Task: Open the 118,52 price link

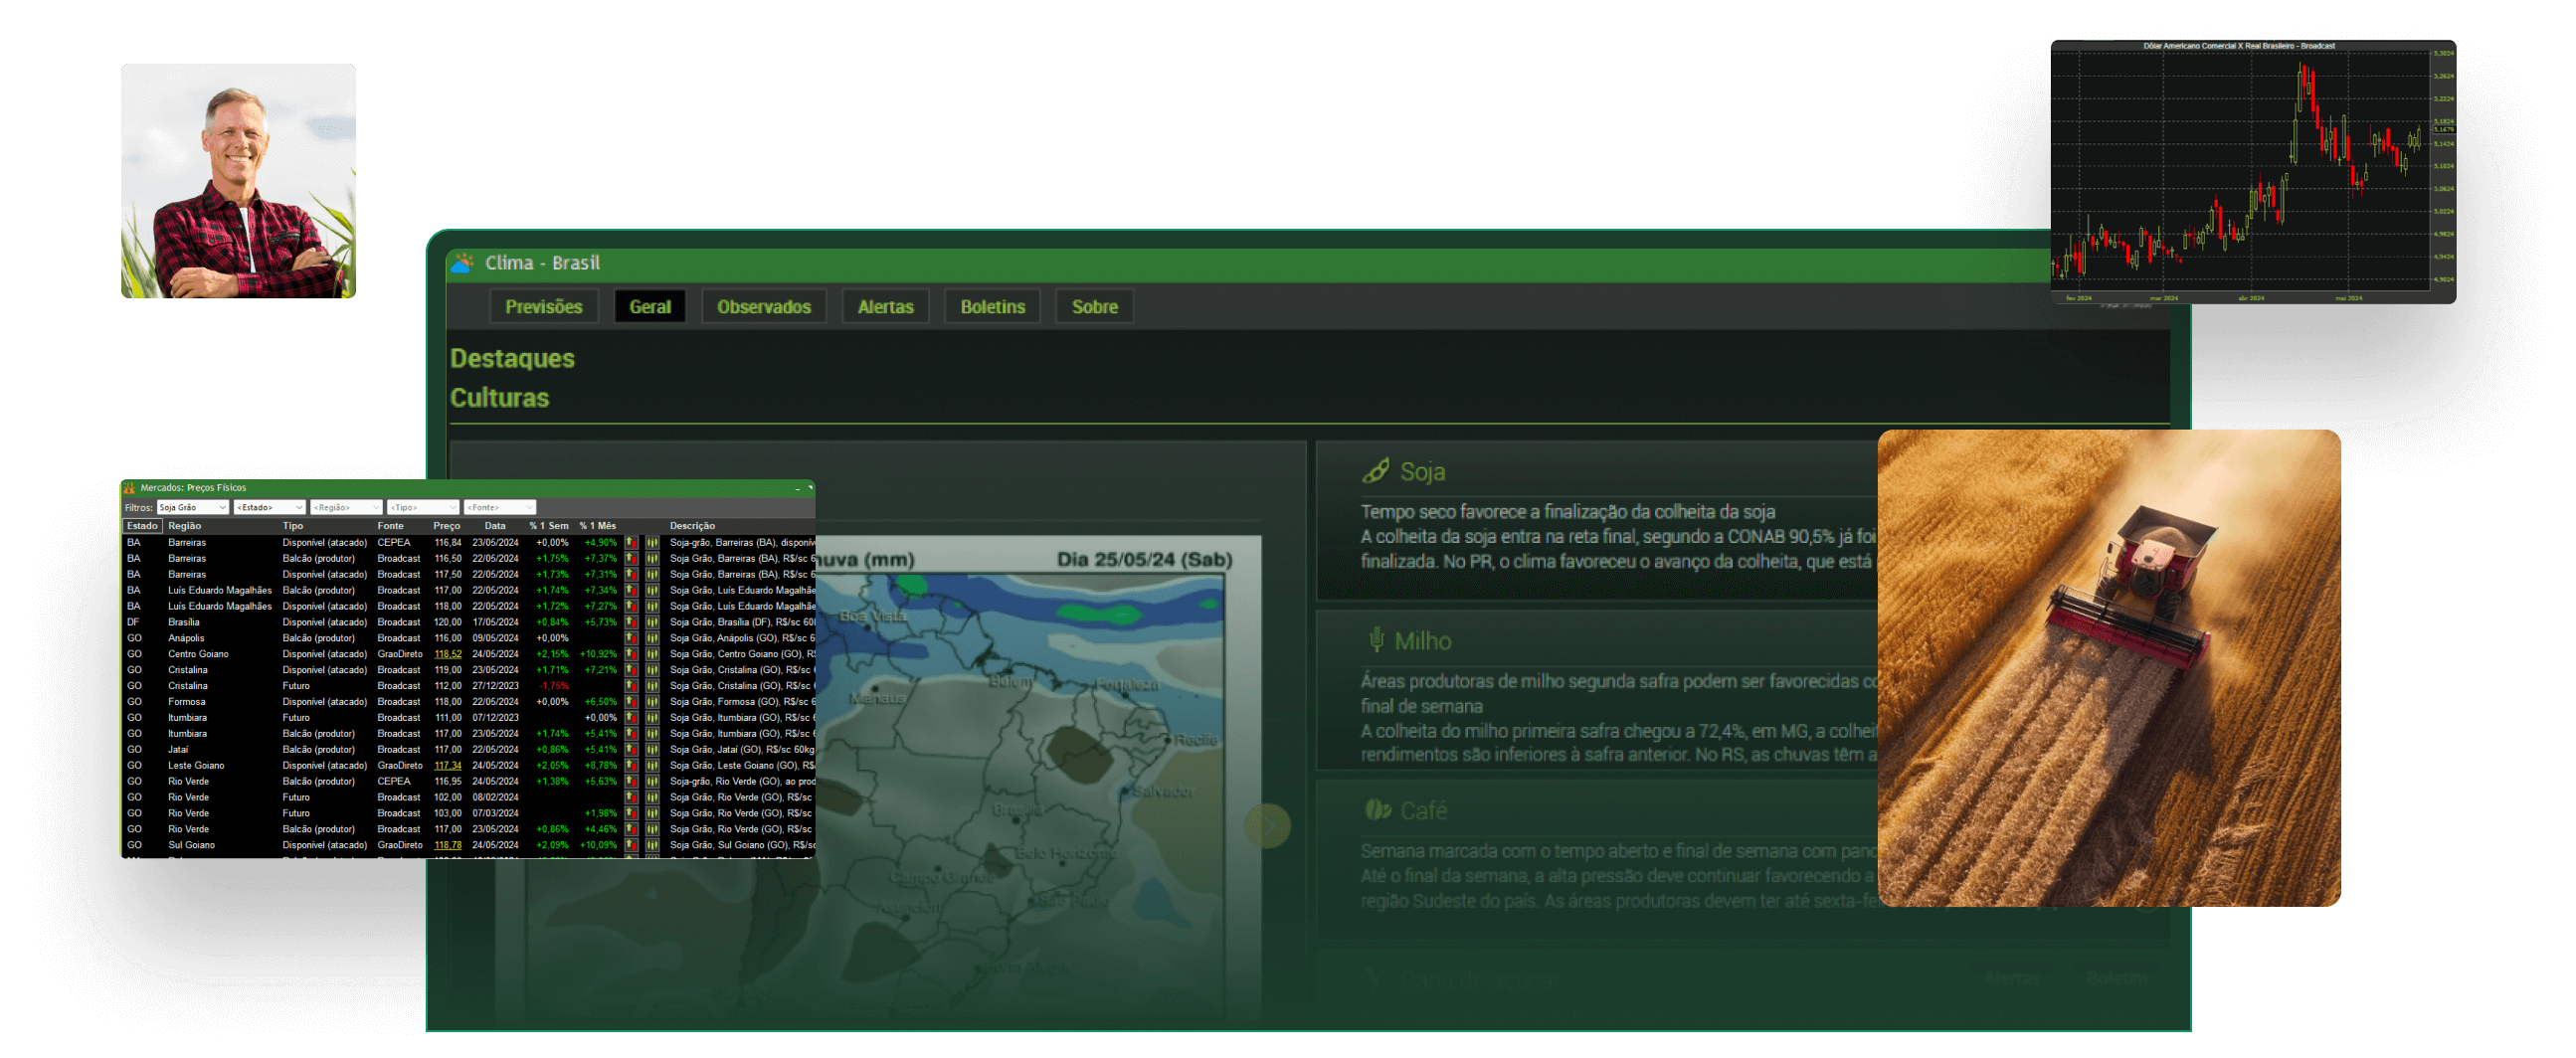Action: pyautogui.click(x=448, y=654)
